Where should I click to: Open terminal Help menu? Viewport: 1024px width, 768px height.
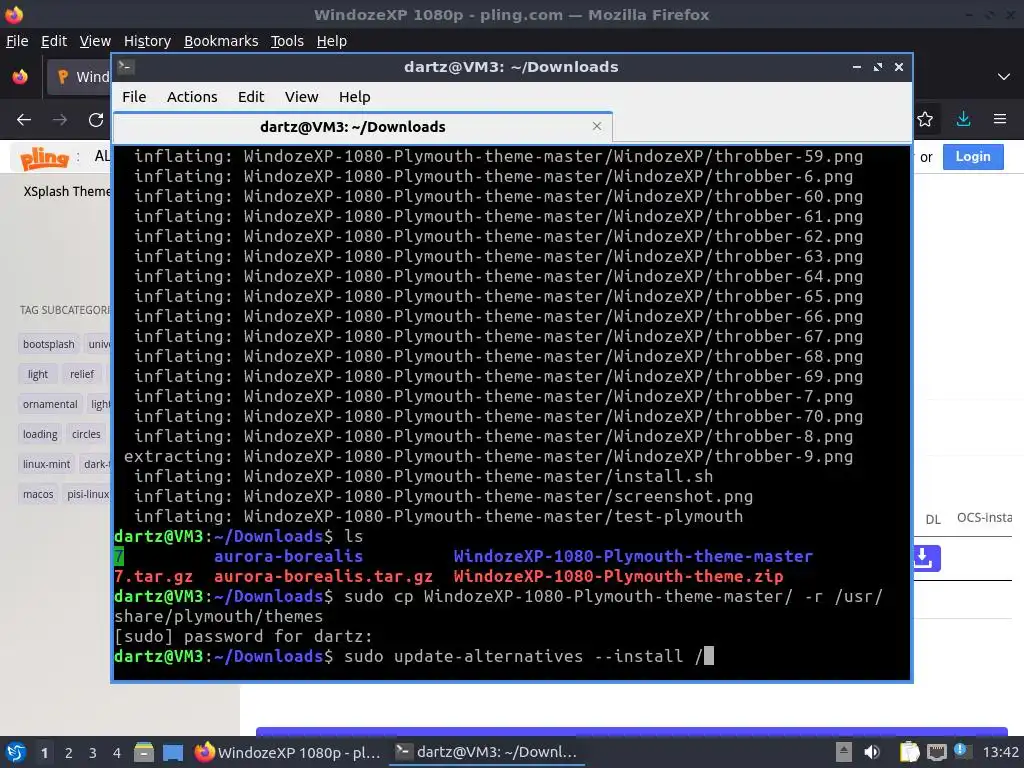point(355,97)
